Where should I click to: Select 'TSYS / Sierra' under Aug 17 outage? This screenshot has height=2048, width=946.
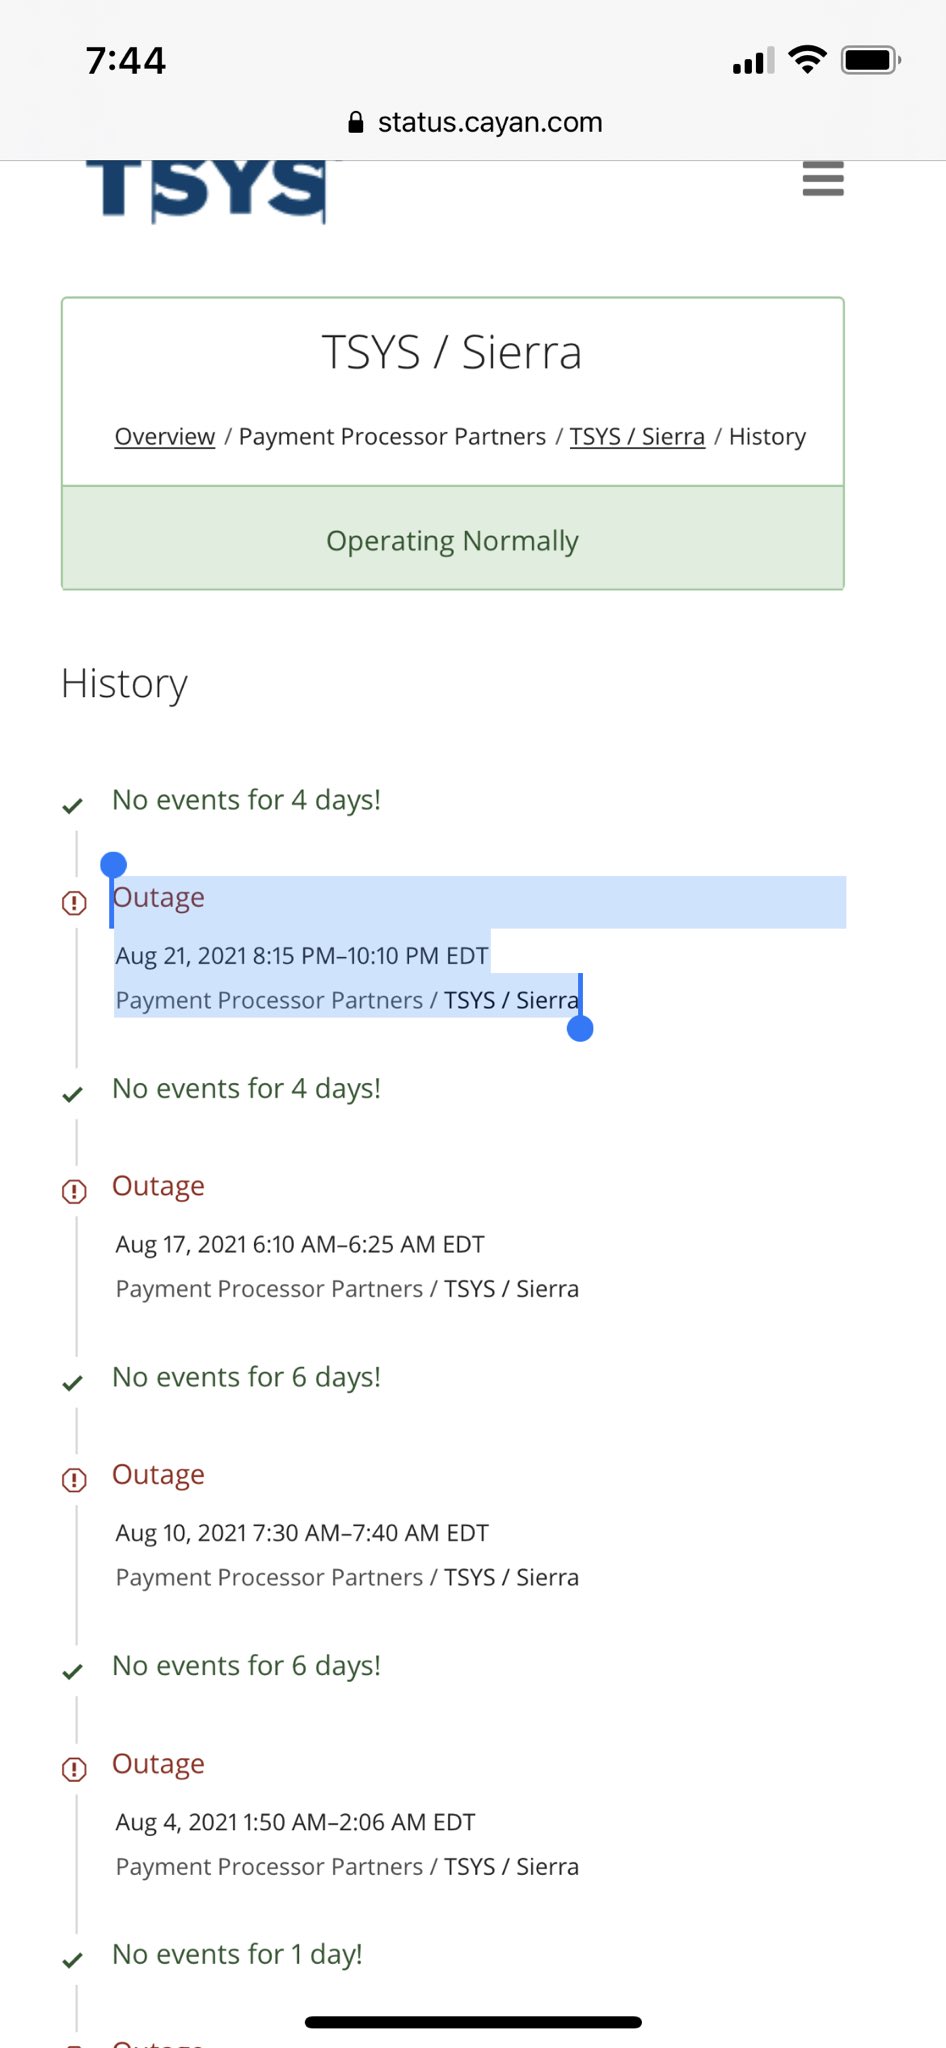pos(511,1289)
